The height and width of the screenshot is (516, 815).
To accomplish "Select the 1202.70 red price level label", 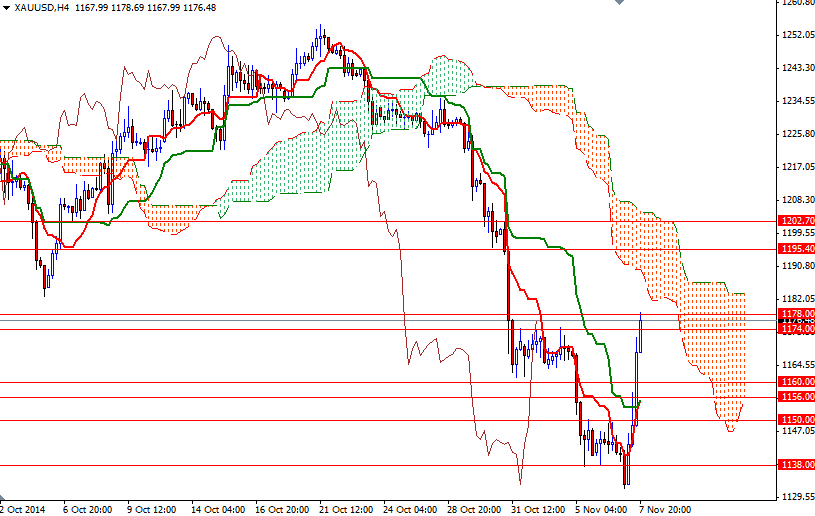I will [796, 221].
